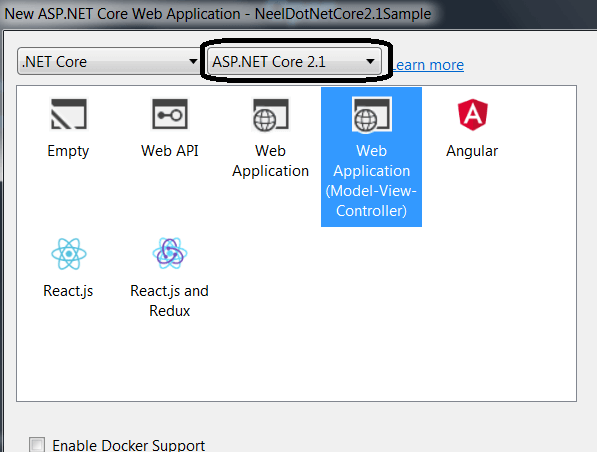
Task: Open the ASP.NET Core 2.1 version dropdown
Action: point(294,61)
